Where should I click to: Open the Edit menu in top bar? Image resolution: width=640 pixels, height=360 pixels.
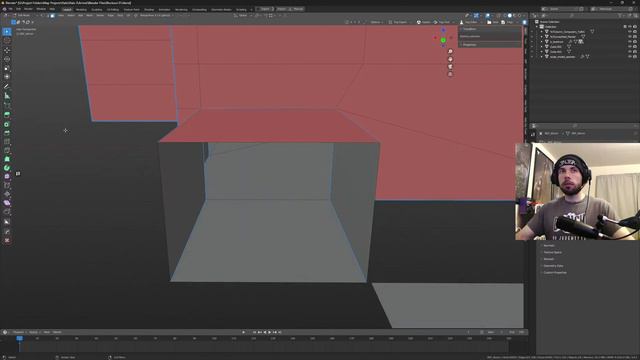click(18, 9)
